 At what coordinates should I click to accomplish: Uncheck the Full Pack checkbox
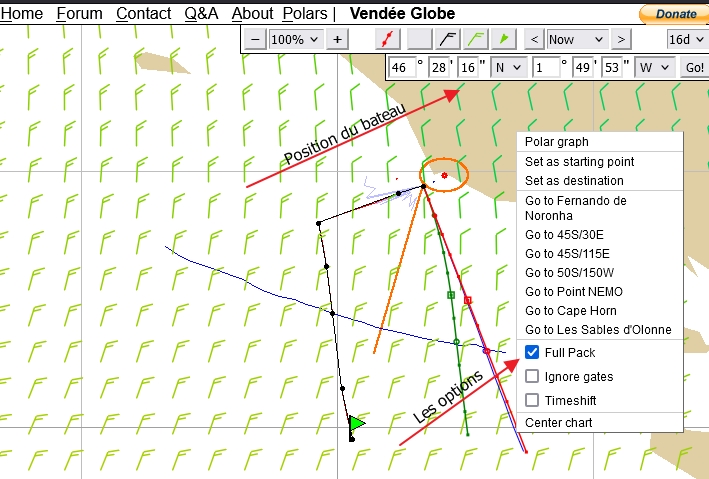click(x=532, y=352)
